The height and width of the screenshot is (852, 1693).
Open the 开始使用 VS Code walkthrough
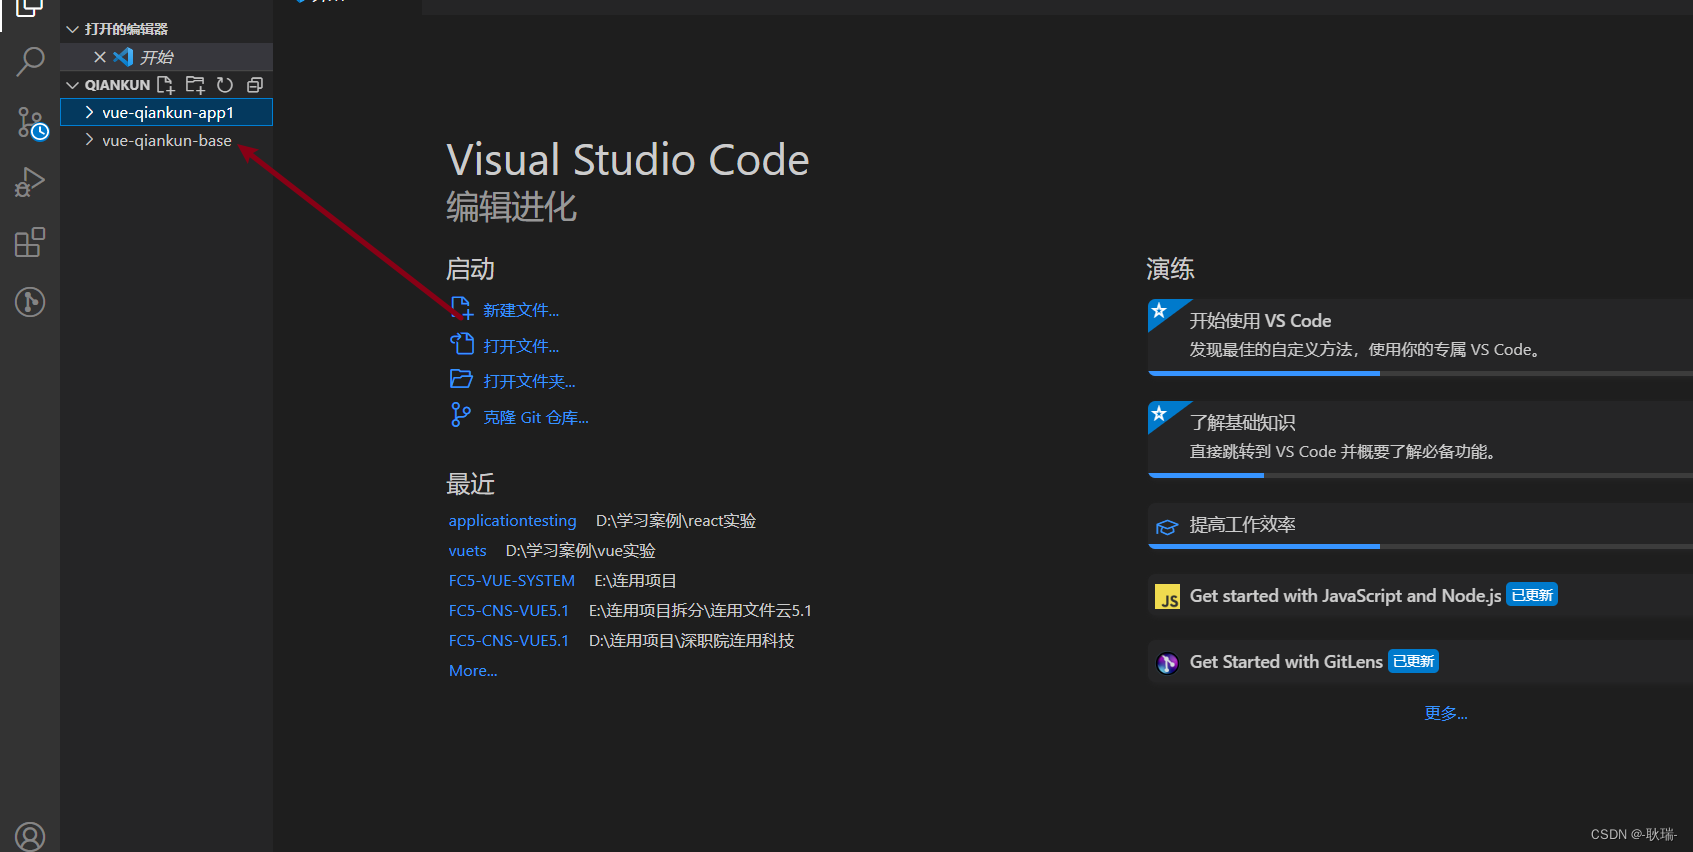1420,336
